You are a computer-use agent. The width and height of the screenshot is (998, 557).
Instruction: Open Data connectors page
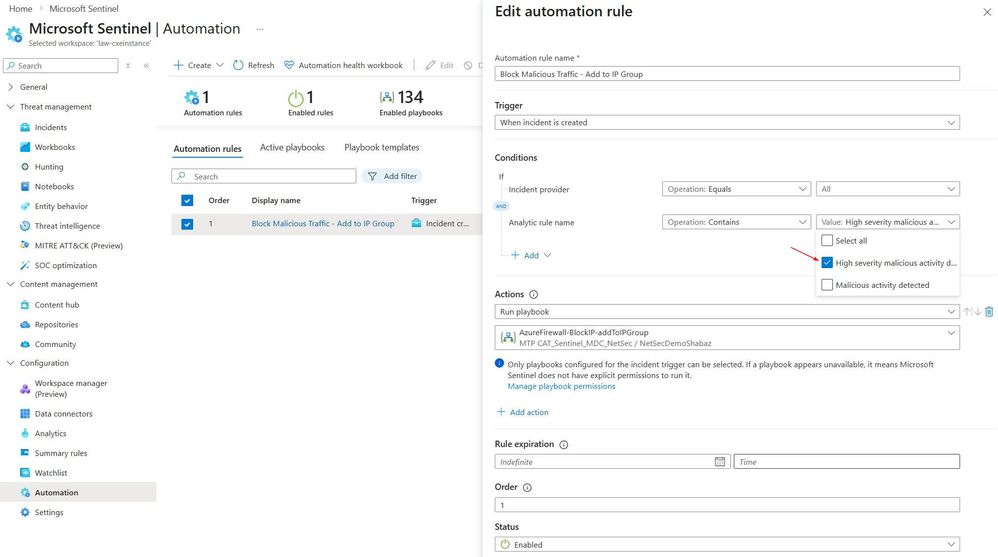click(63, 414)
